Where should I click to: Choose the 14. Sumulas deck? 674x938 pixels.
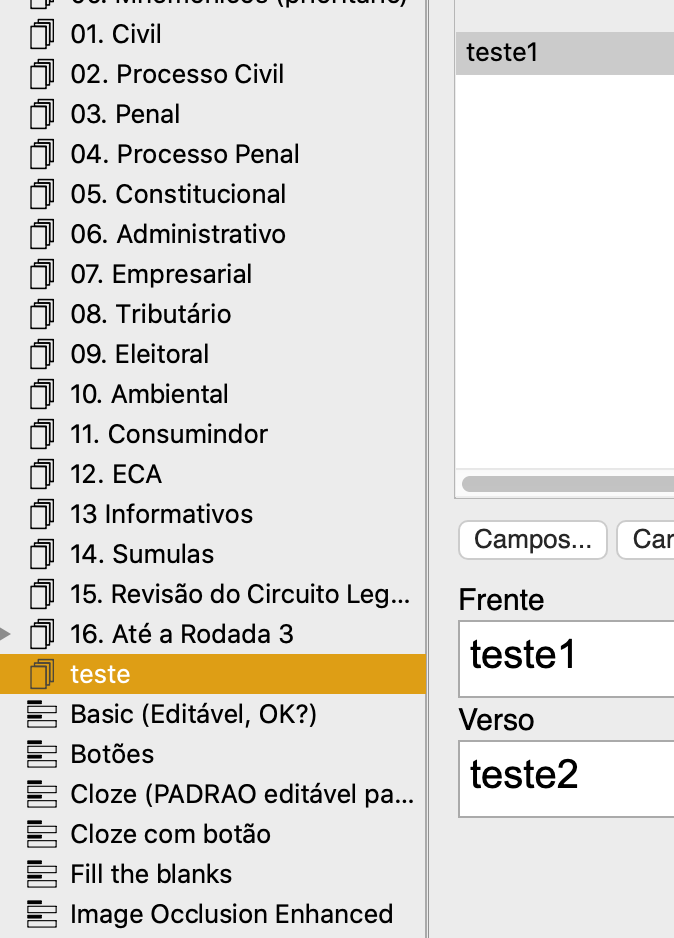coord(142,555)
